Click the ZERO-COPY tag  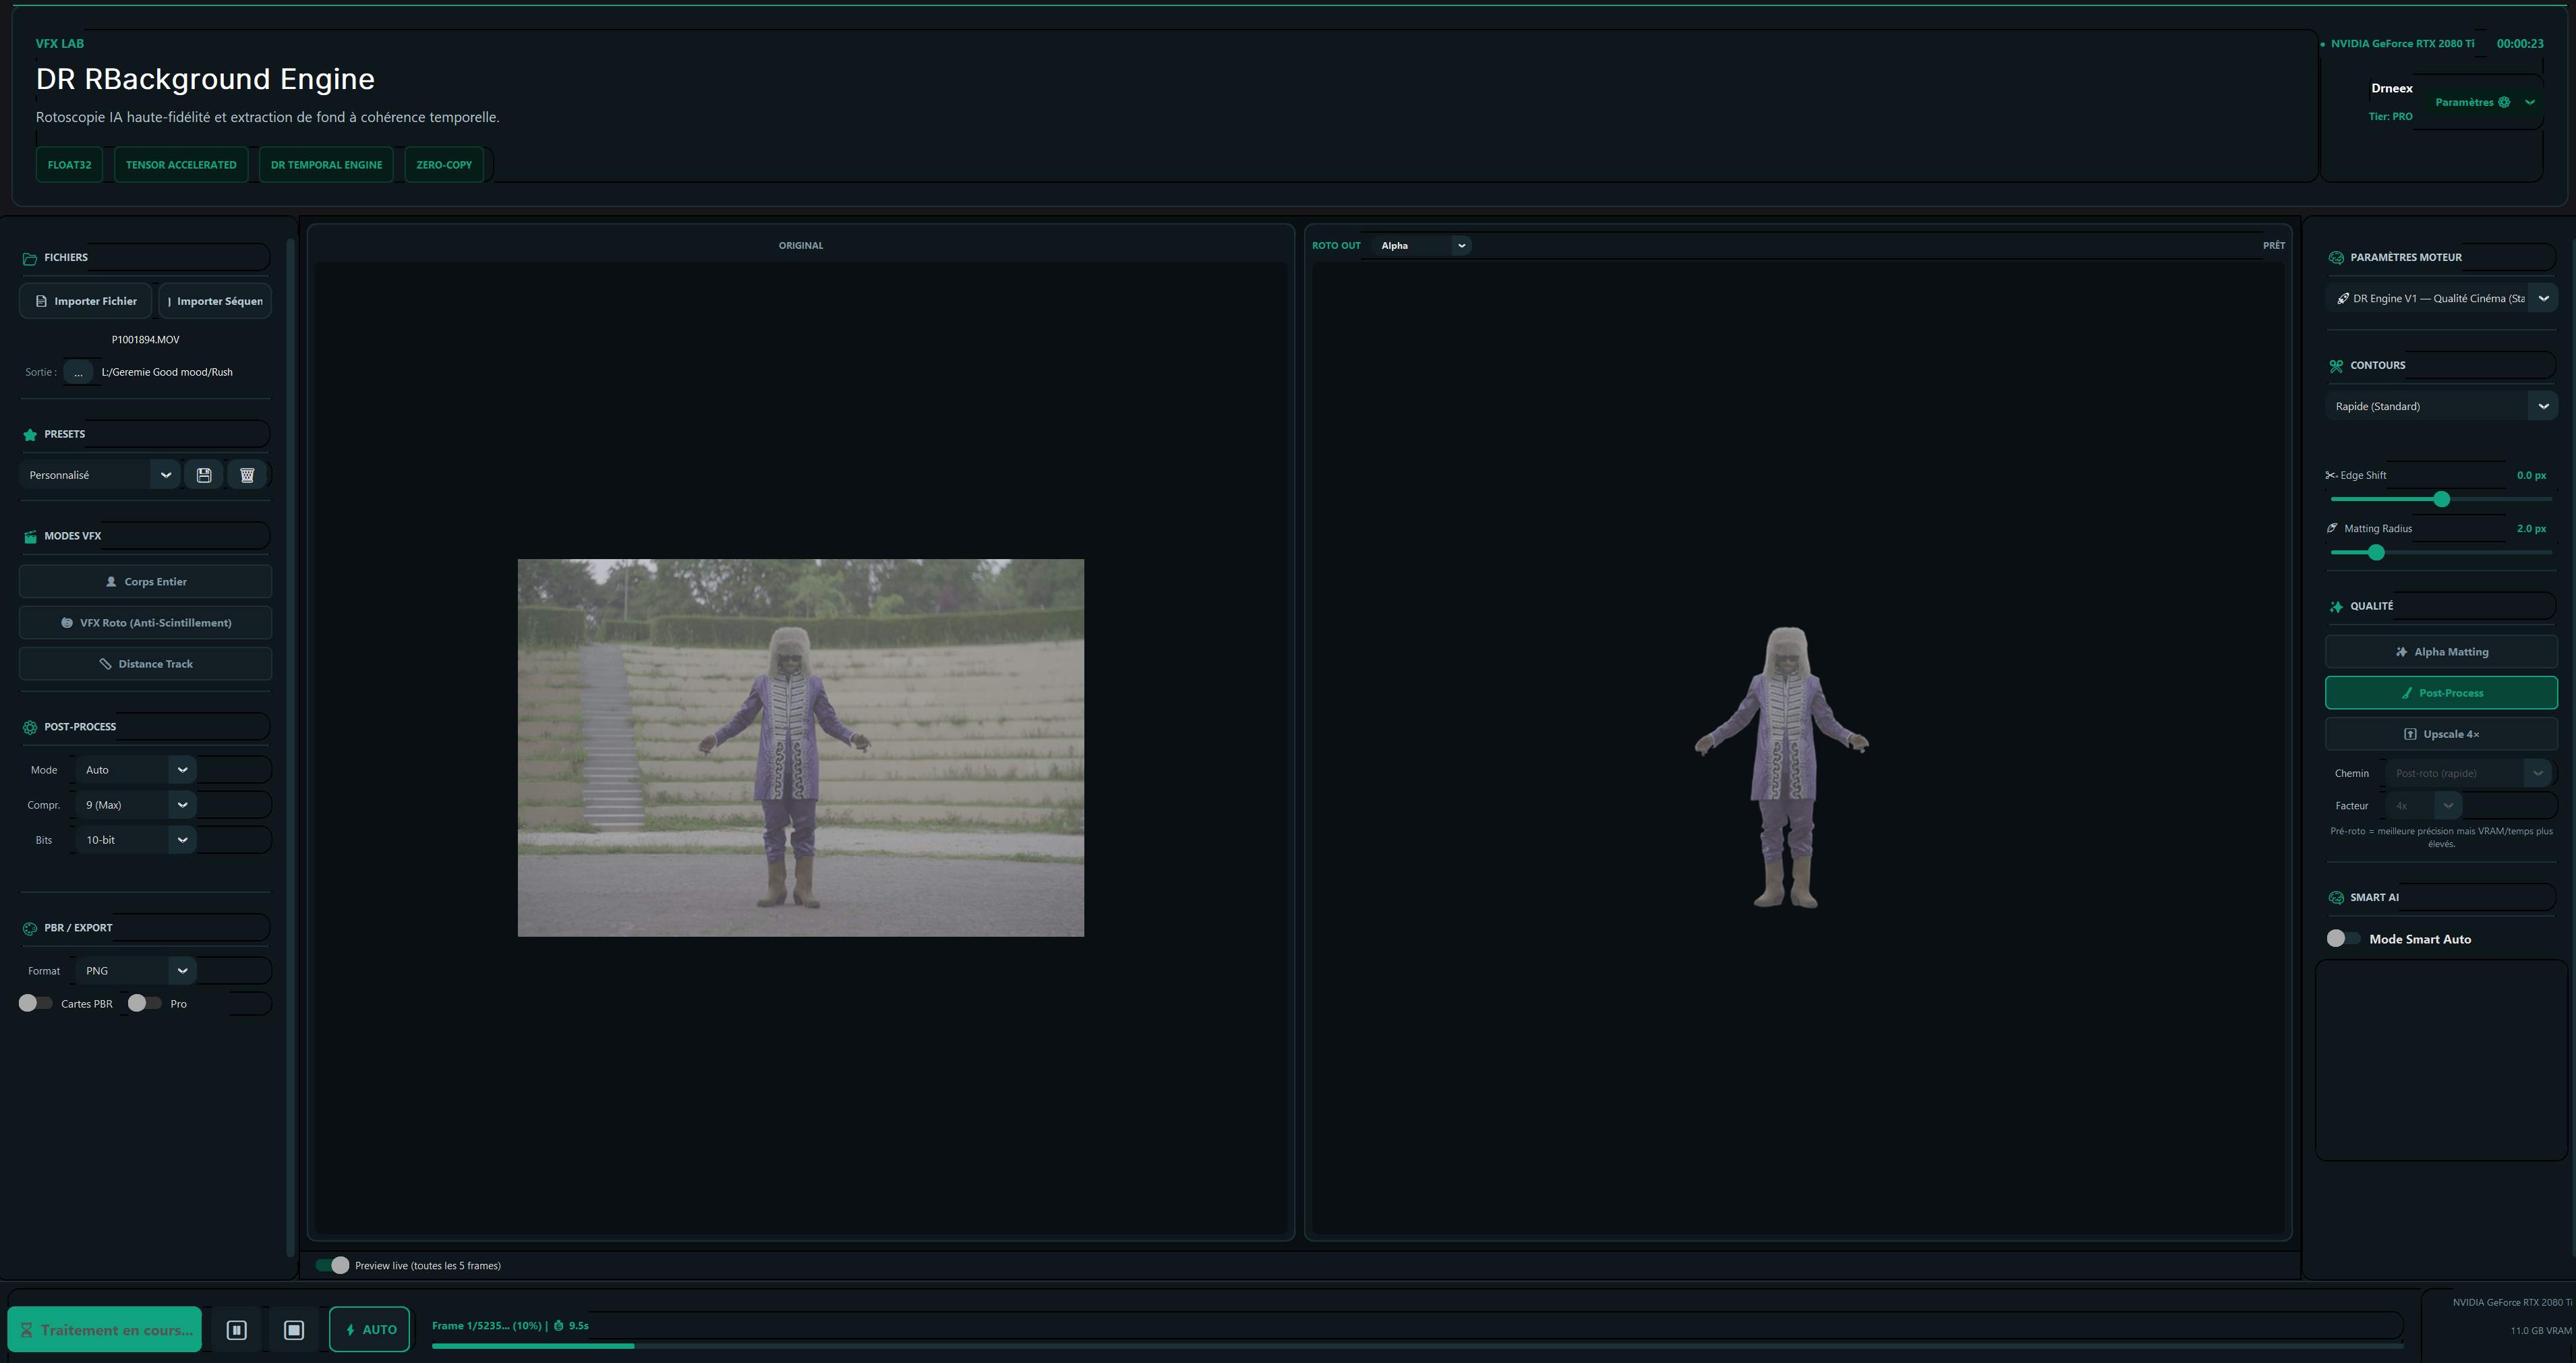[444, 165]
